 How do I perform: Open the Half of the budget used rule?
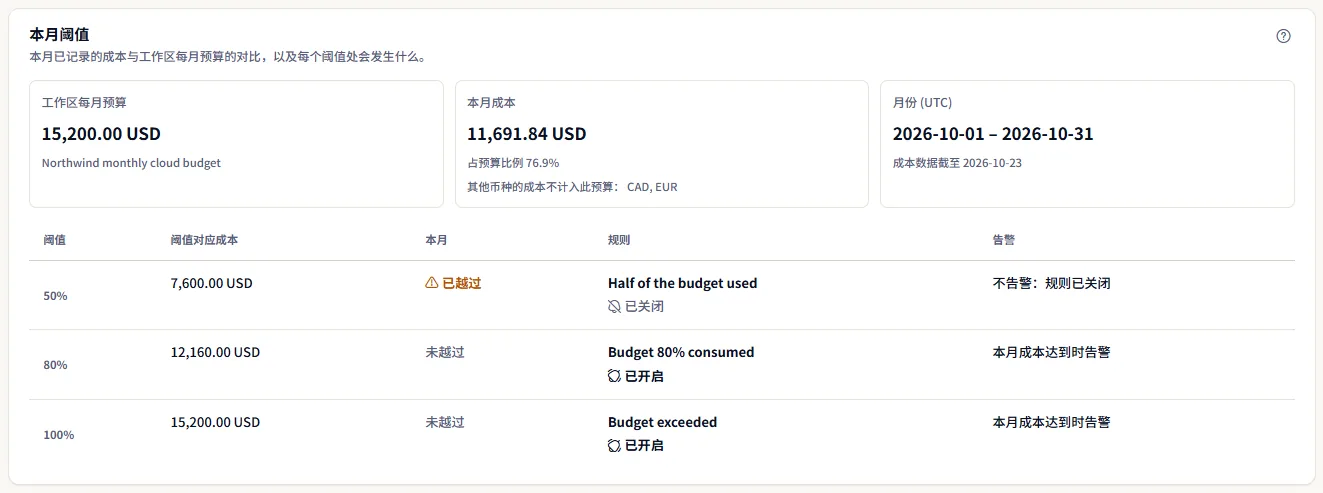point(682,283)
